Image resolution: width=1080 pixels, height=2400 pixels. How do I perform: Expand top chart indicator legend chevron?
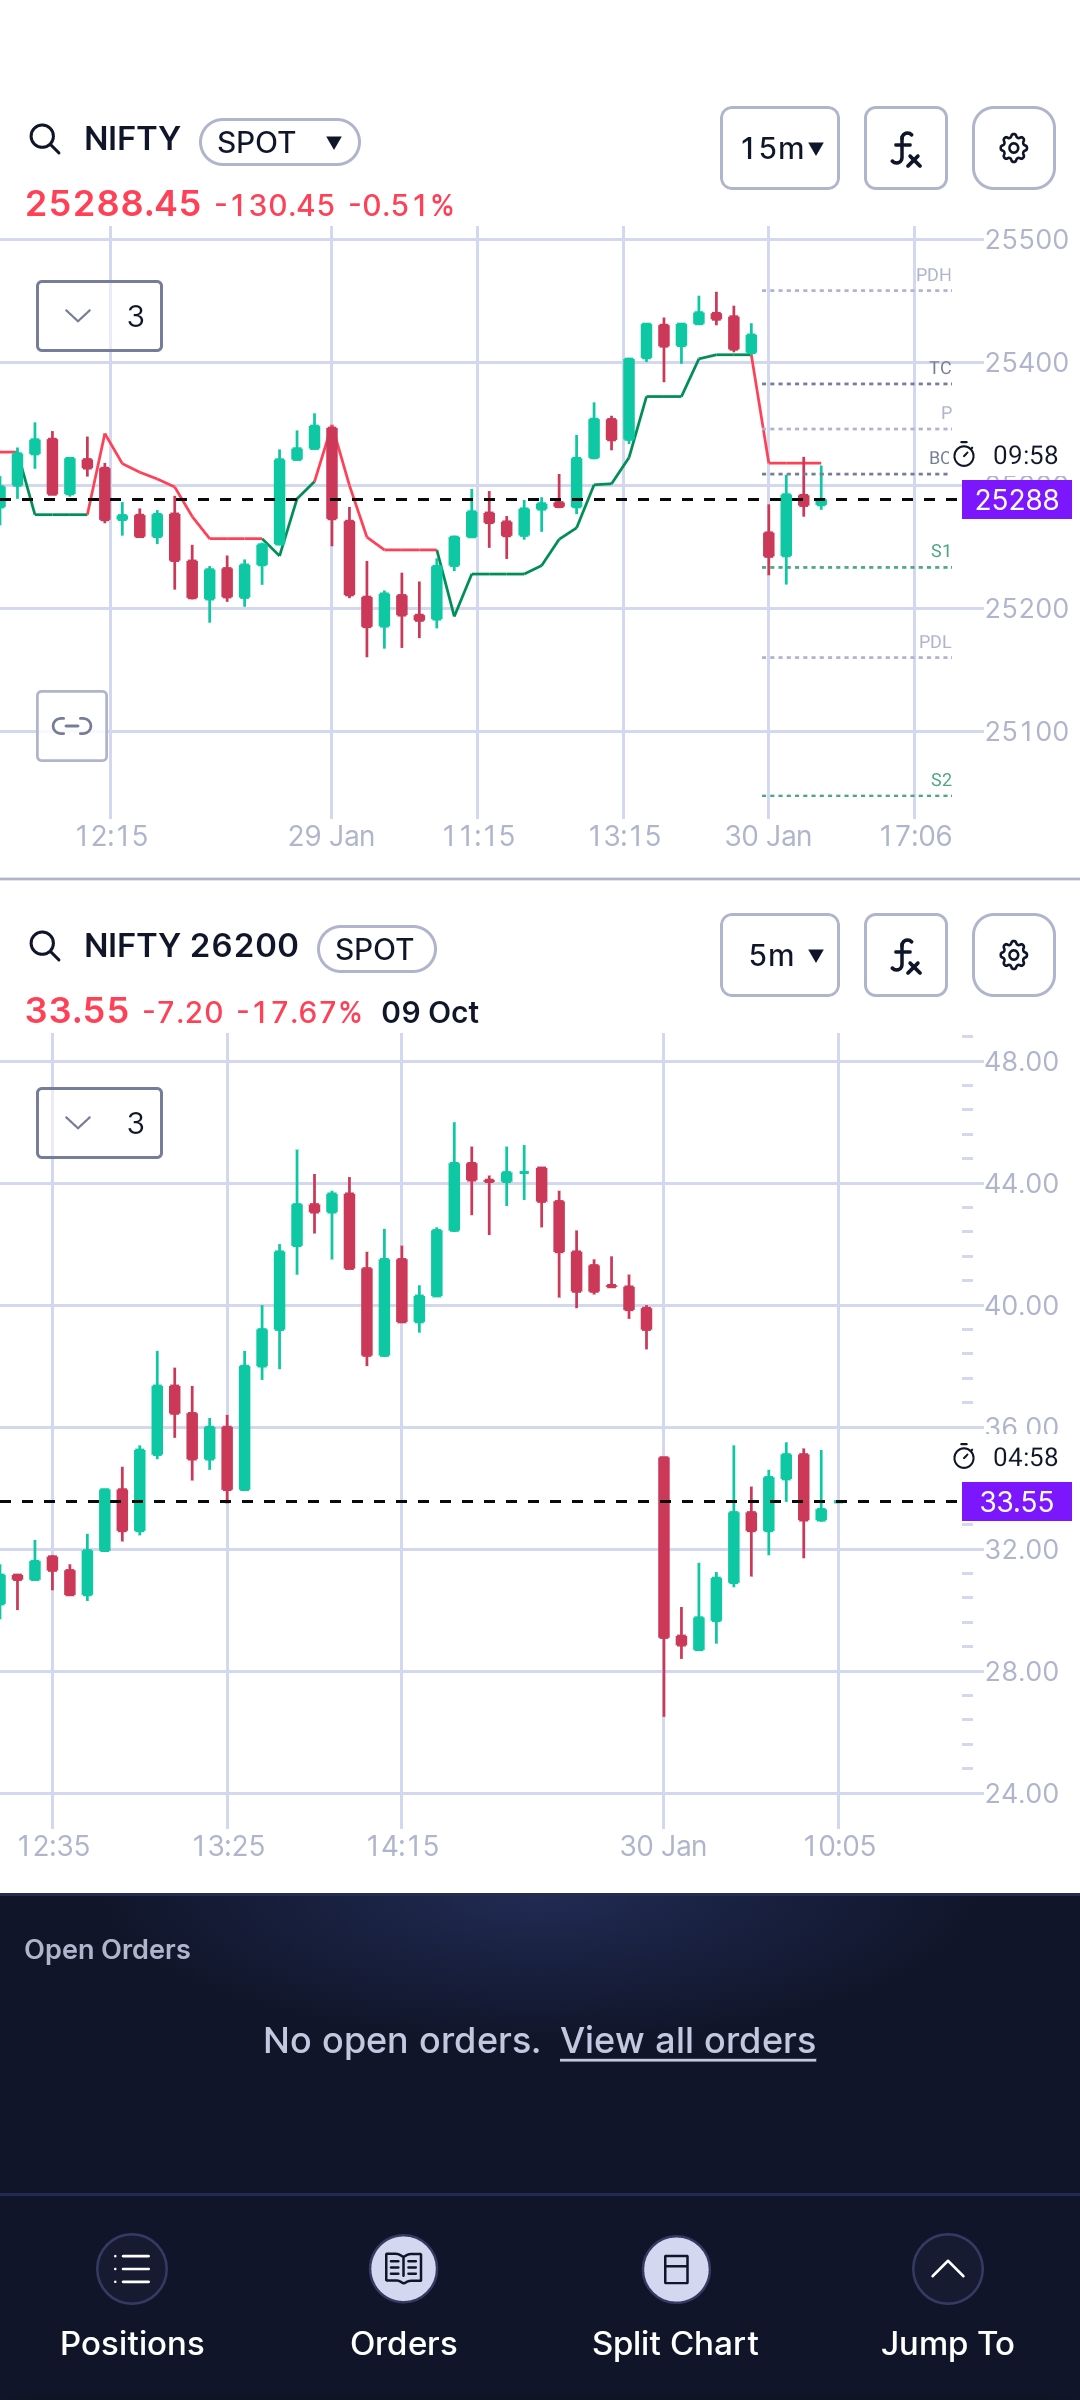click(x=78, y=316)
